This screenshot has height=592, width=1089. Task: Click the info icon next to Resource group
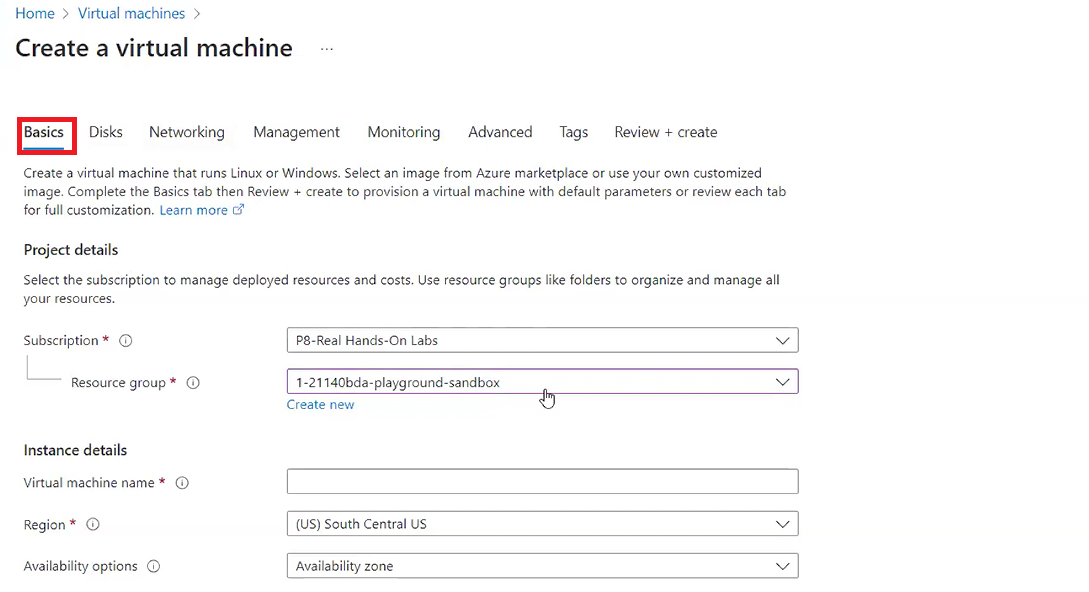193,383
